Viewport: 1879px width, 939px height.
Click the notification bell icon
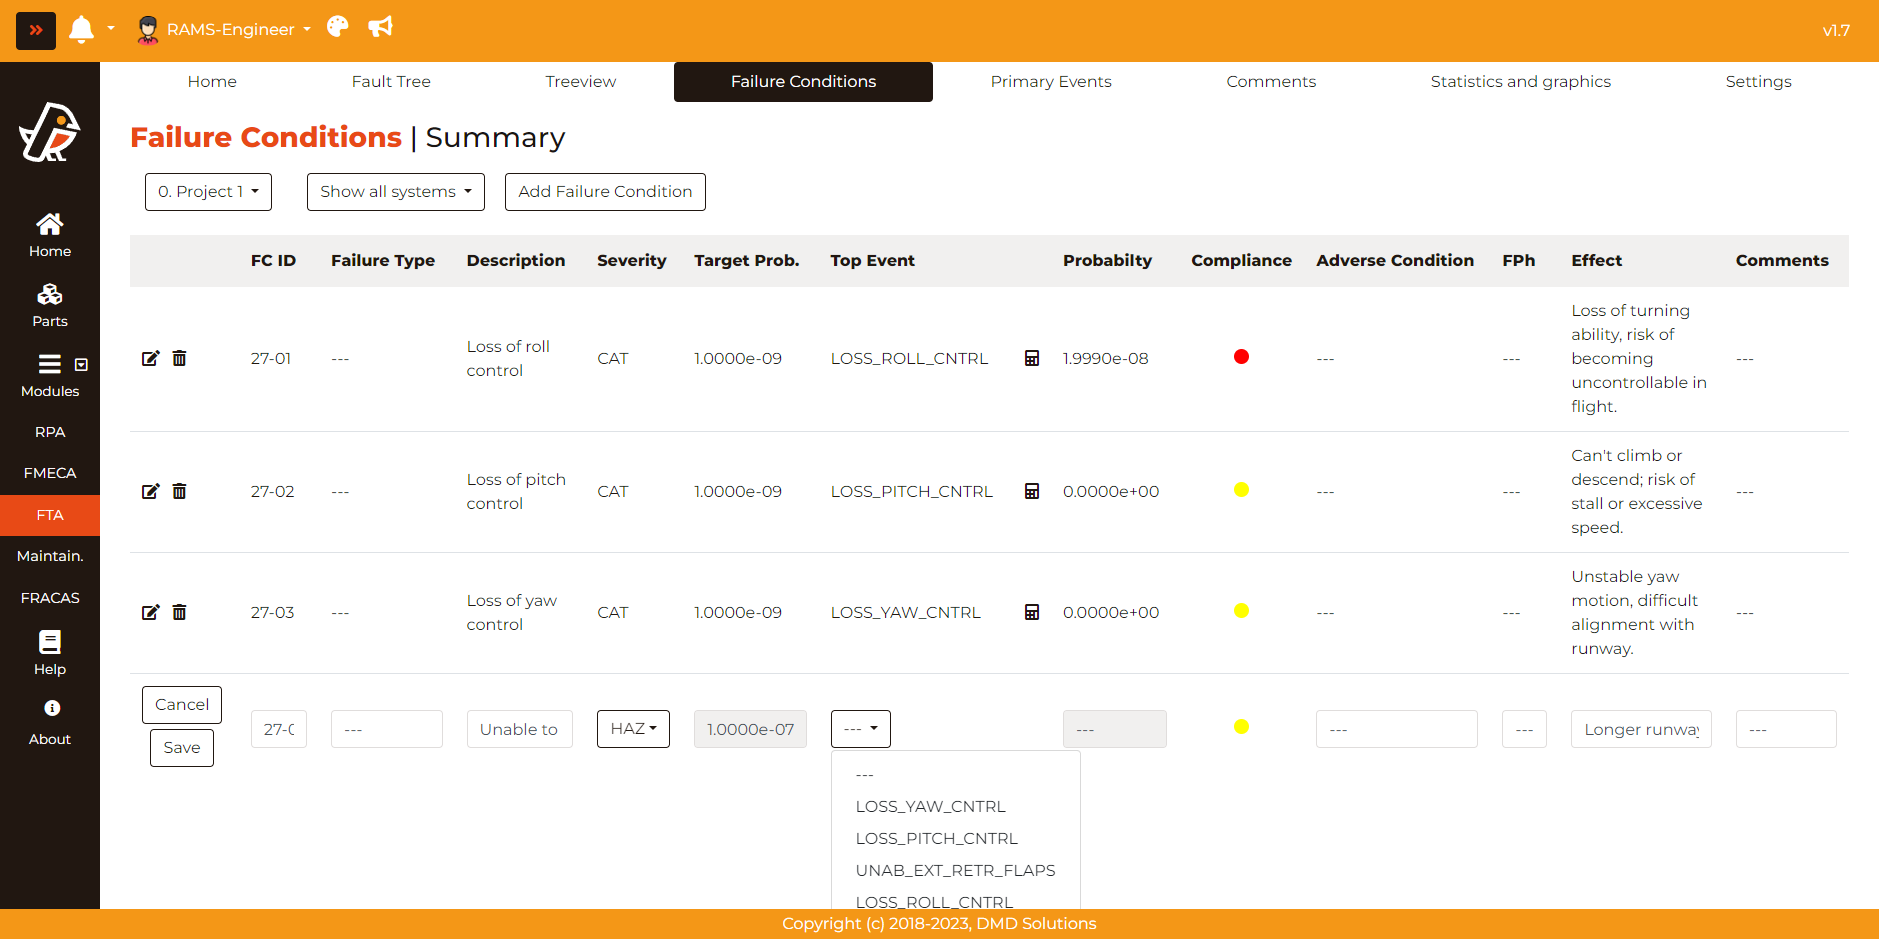(81, 29)
